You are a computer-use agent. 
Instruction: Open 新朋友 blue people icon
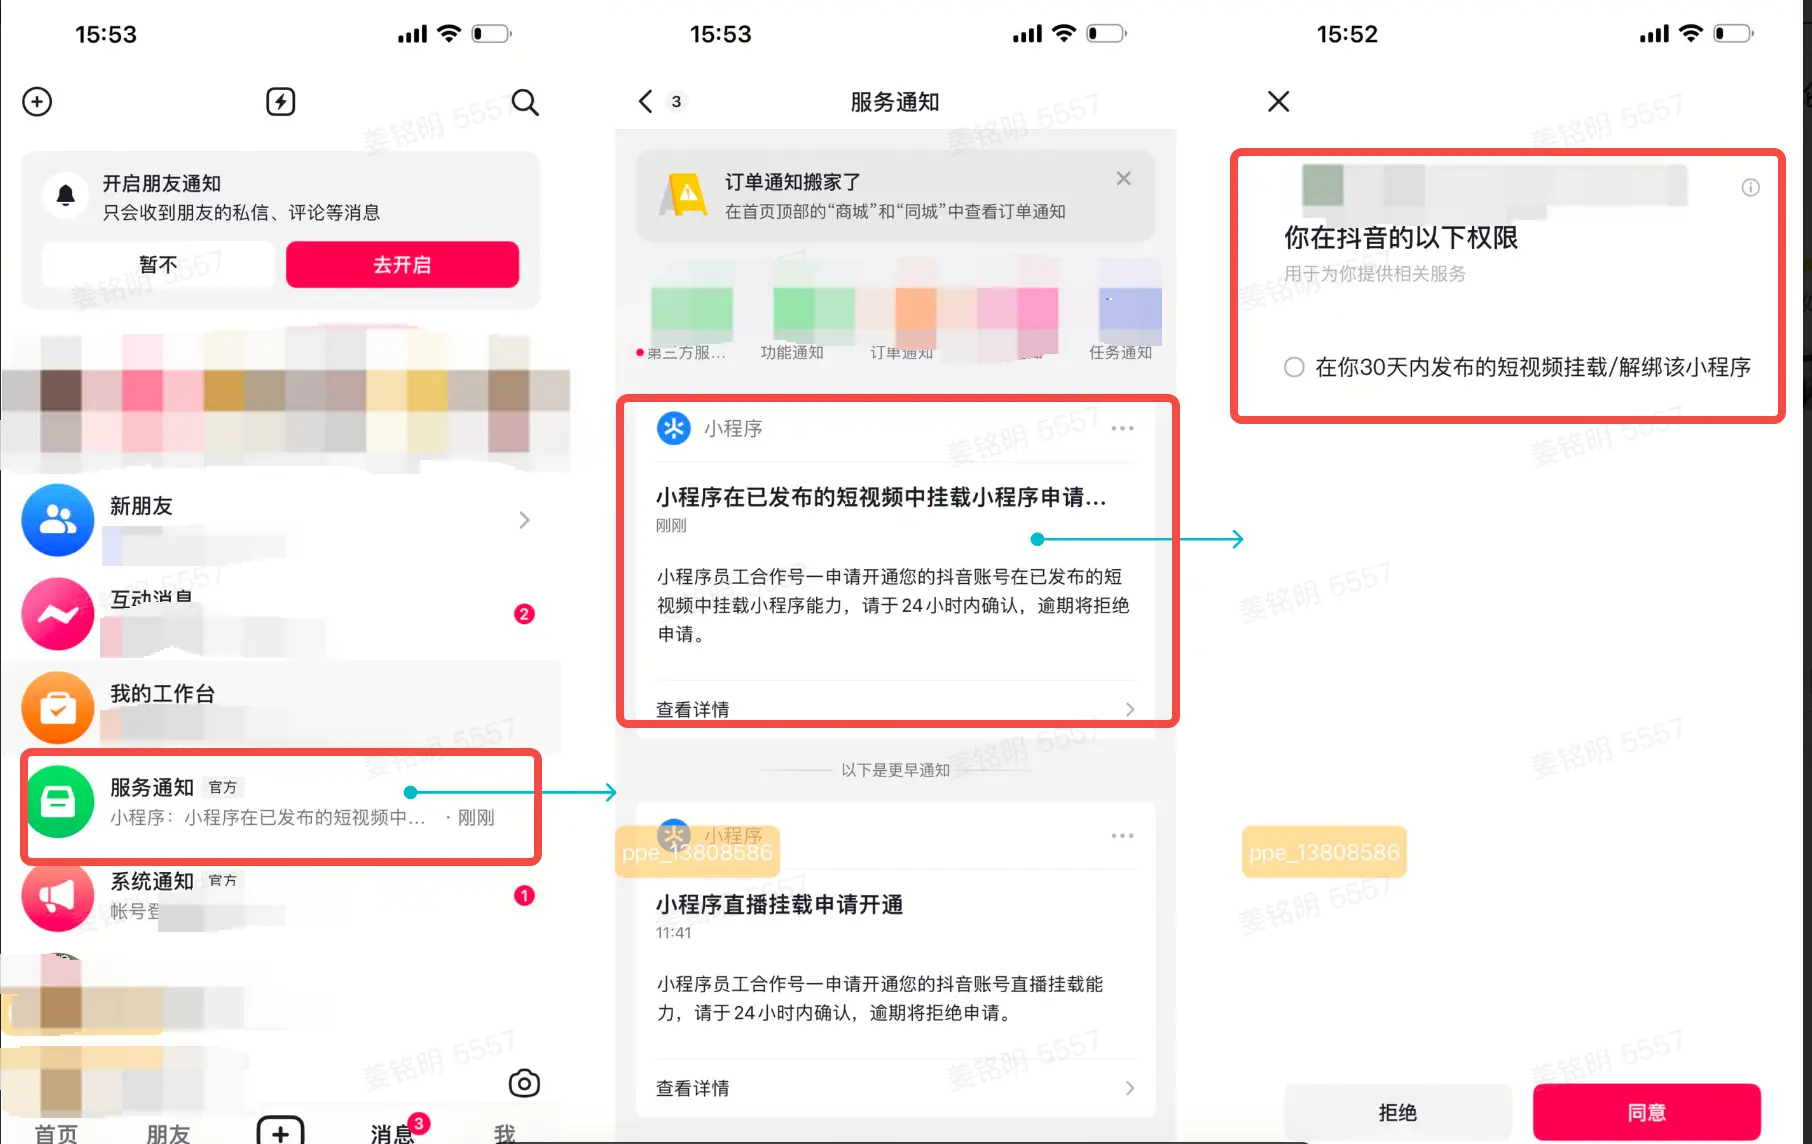pos(58,520)
